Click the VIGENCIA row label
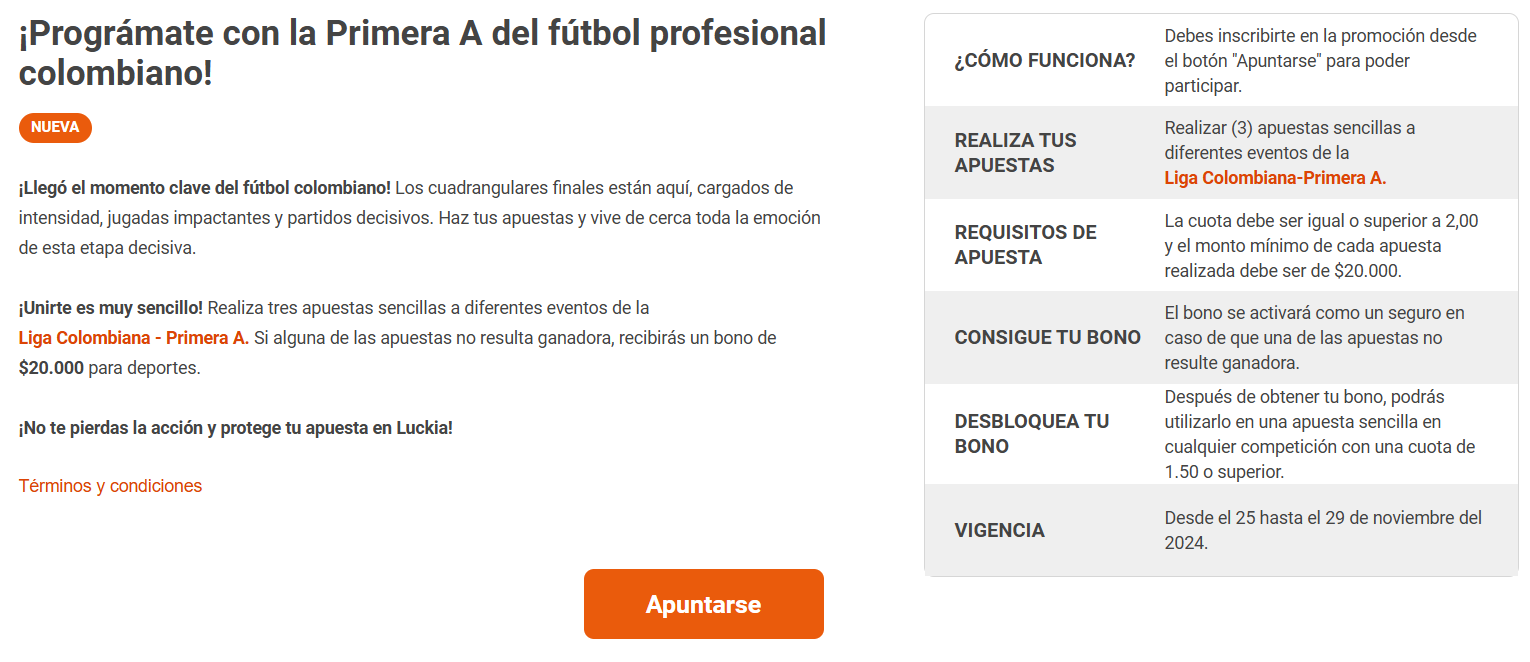The image size is (1530, 662). [x=999, y=530]
